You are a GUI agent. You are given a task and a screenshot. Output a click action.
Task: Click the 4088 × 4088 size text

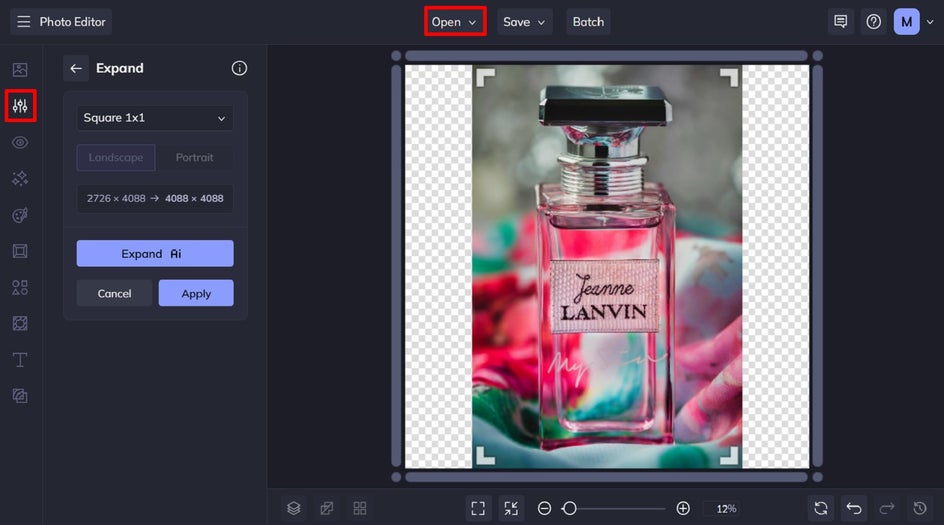point(194,198)
